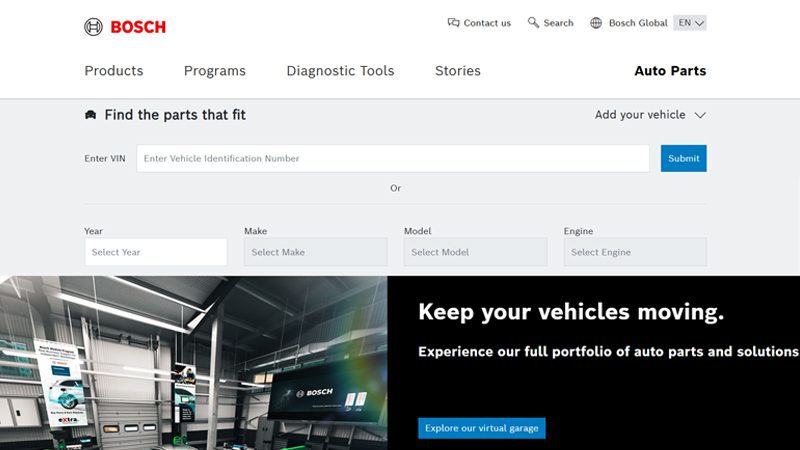Click the Model field label
The width and height of the screenshot is (800, 450).
pos(417,231)
